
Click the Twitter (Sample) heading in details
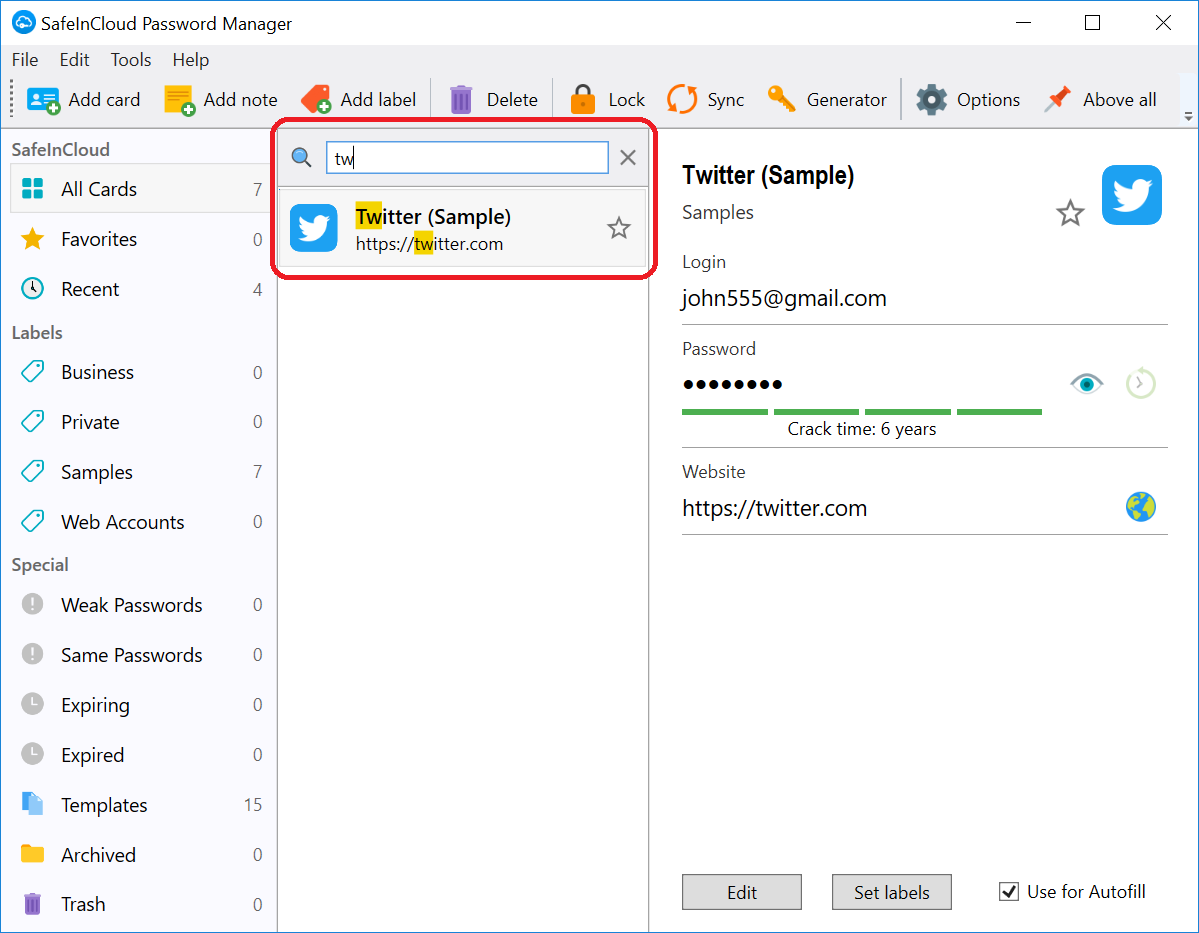768,175
